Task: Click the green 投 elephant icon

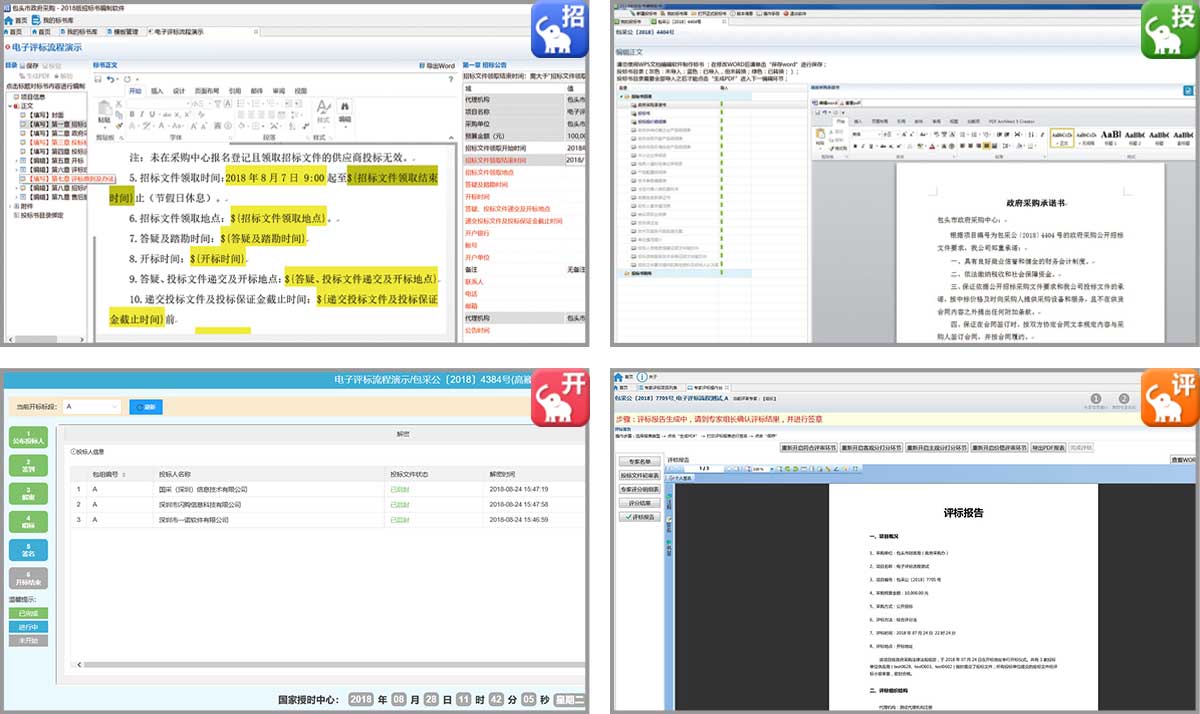Action: (x=1170, y=28)
